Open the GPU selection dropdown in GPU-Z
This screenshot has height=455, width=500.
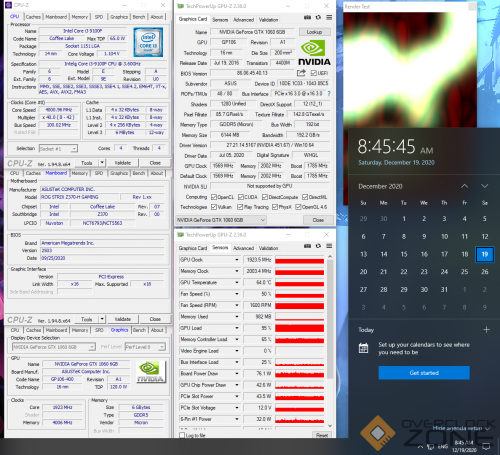pyautogui.click(x=221, y=220)
